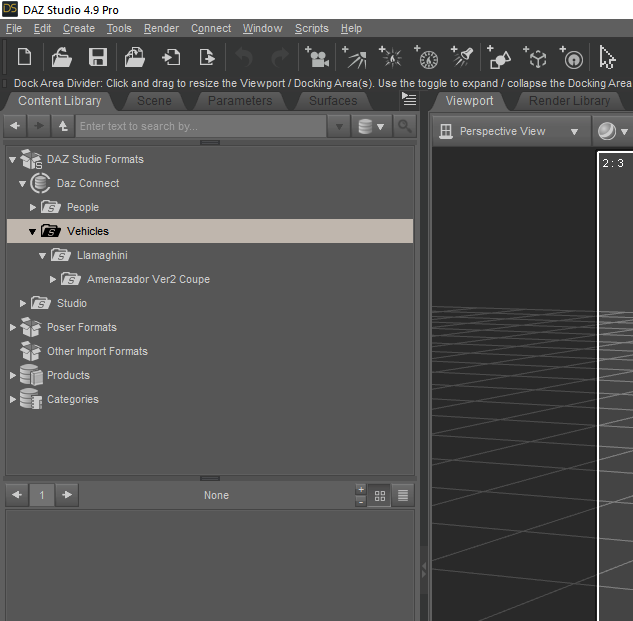Image resolution: width=633 pixels, height=621 pixels.
Task: Click the New Scene file icon
Action: point(25,57)
